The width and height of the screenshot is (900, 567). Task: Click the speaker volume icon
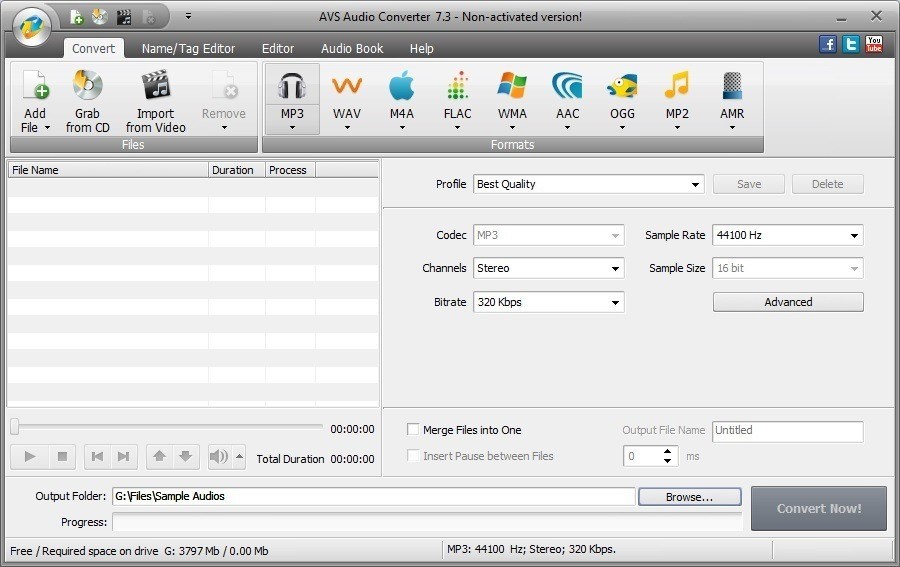click(219, 457)
